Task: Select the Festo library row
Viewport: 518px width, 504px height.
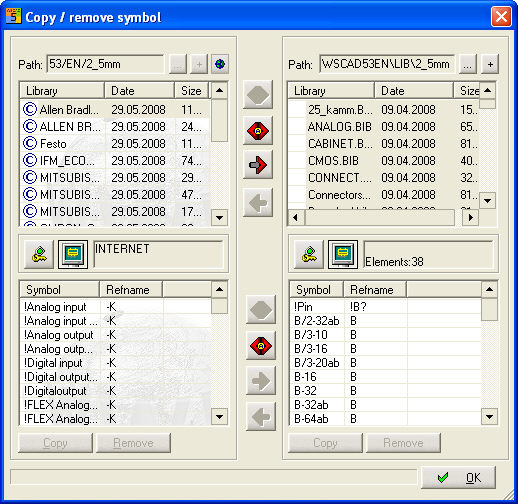Action: [115, 144]
